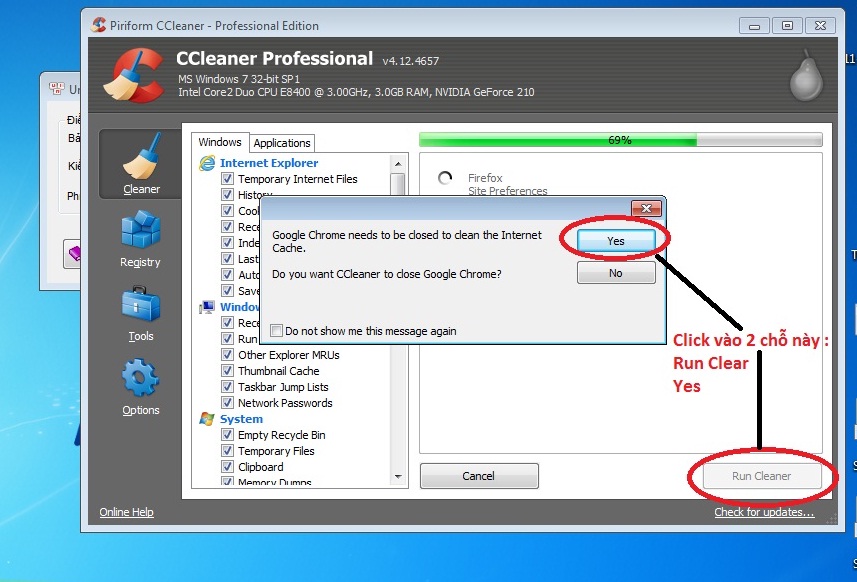
Task: Uncheck Other Explorer MRUs
Action: pos(227,355)
